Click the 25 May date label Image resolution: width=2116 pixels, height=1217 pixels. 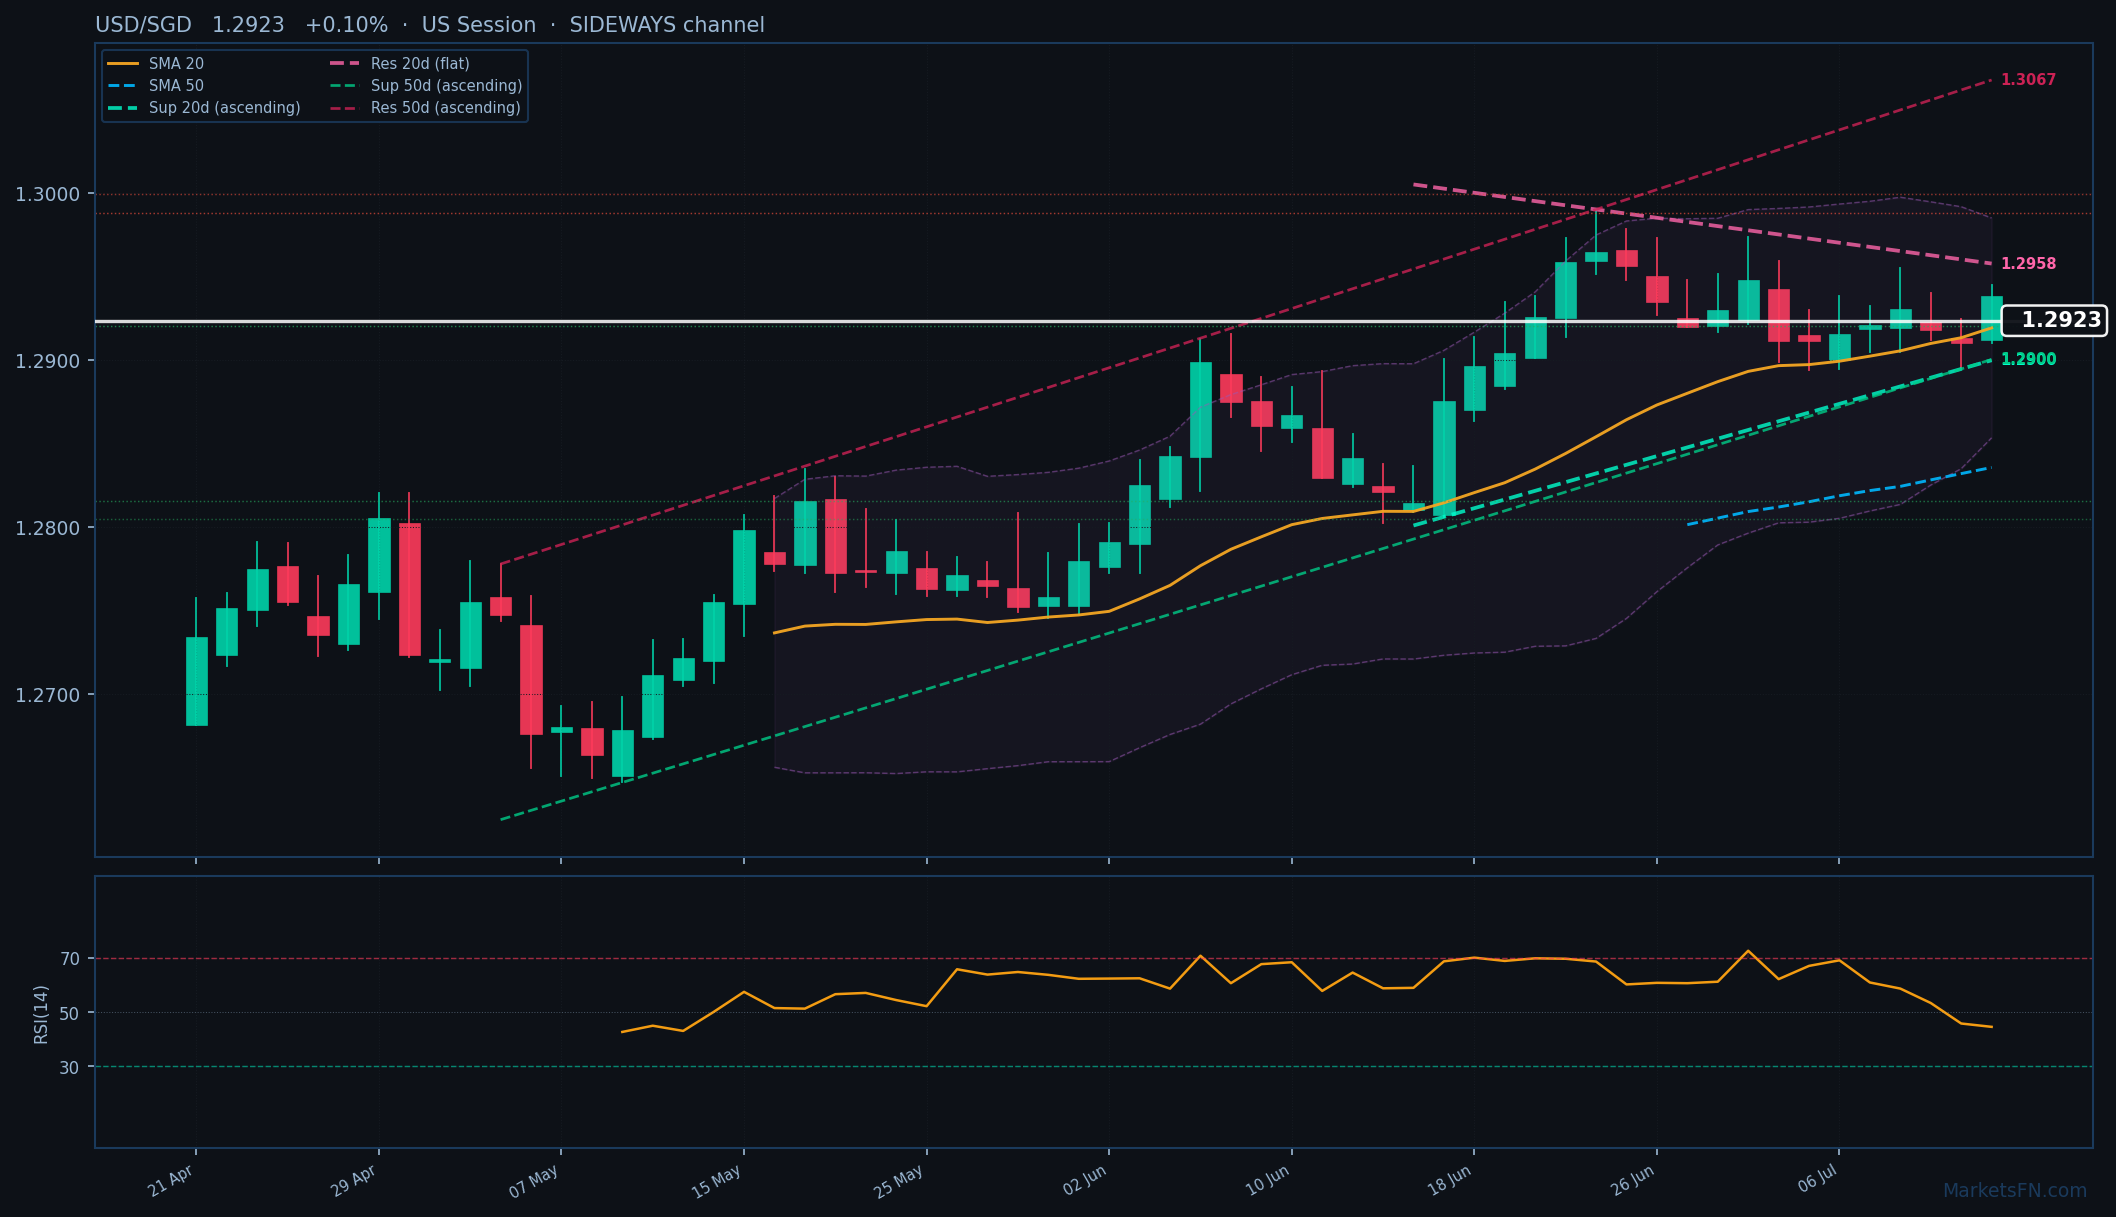pos(899,1182)
